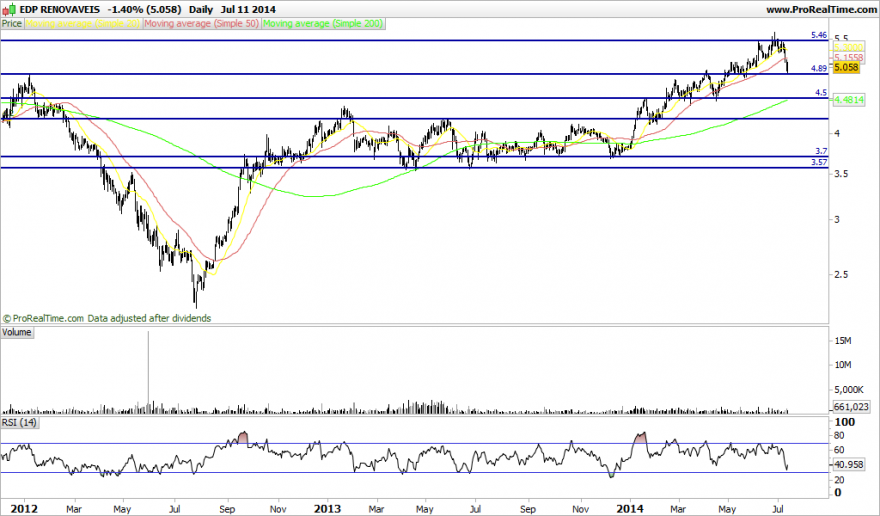The image size is (880, 516).
Task: Click the 200-day average value 4.4814
Action: click(x=849, y=100)
